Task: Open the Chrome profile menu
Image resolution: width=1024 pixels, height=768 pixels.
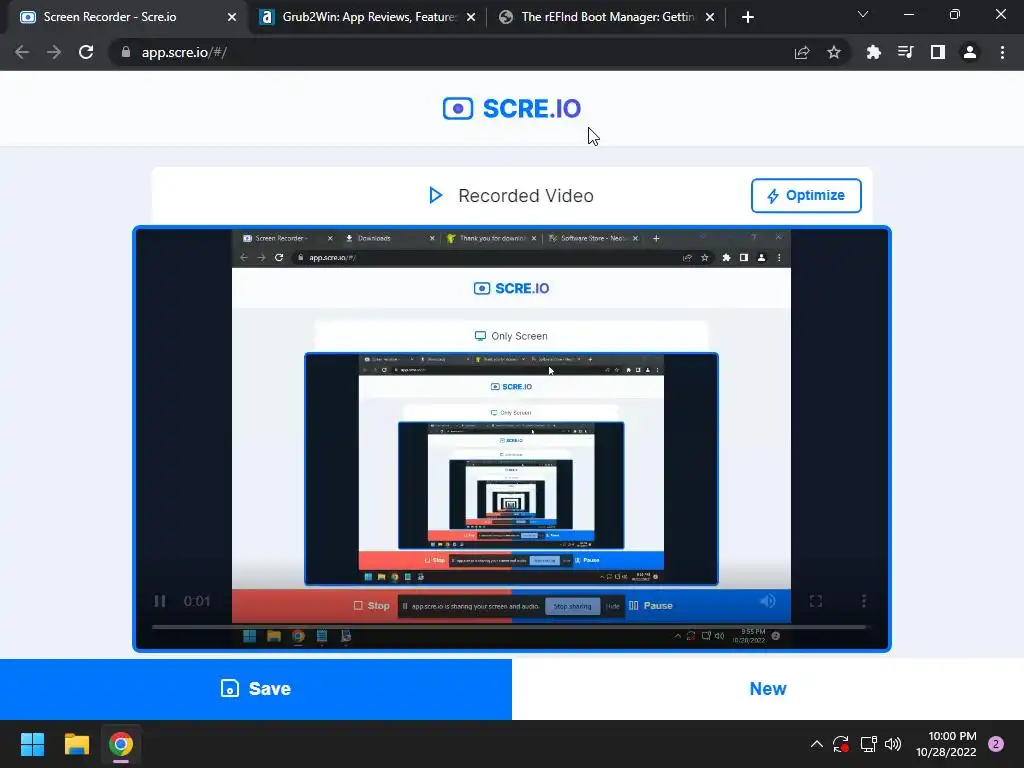Action: coord(970,52)
